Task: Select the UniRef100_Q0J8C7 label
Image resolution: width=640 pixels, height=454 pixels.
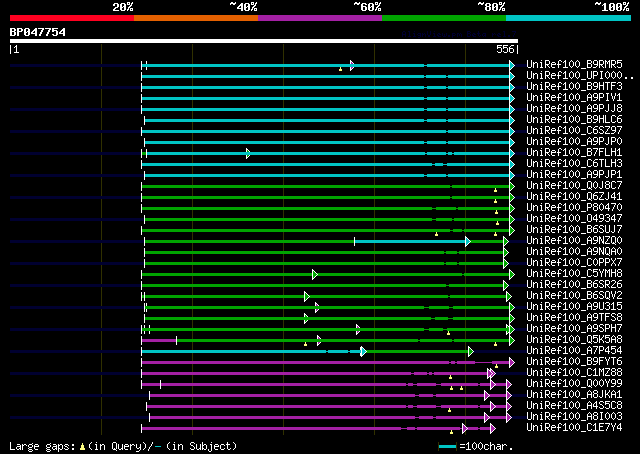Action: tap(574, 186)
